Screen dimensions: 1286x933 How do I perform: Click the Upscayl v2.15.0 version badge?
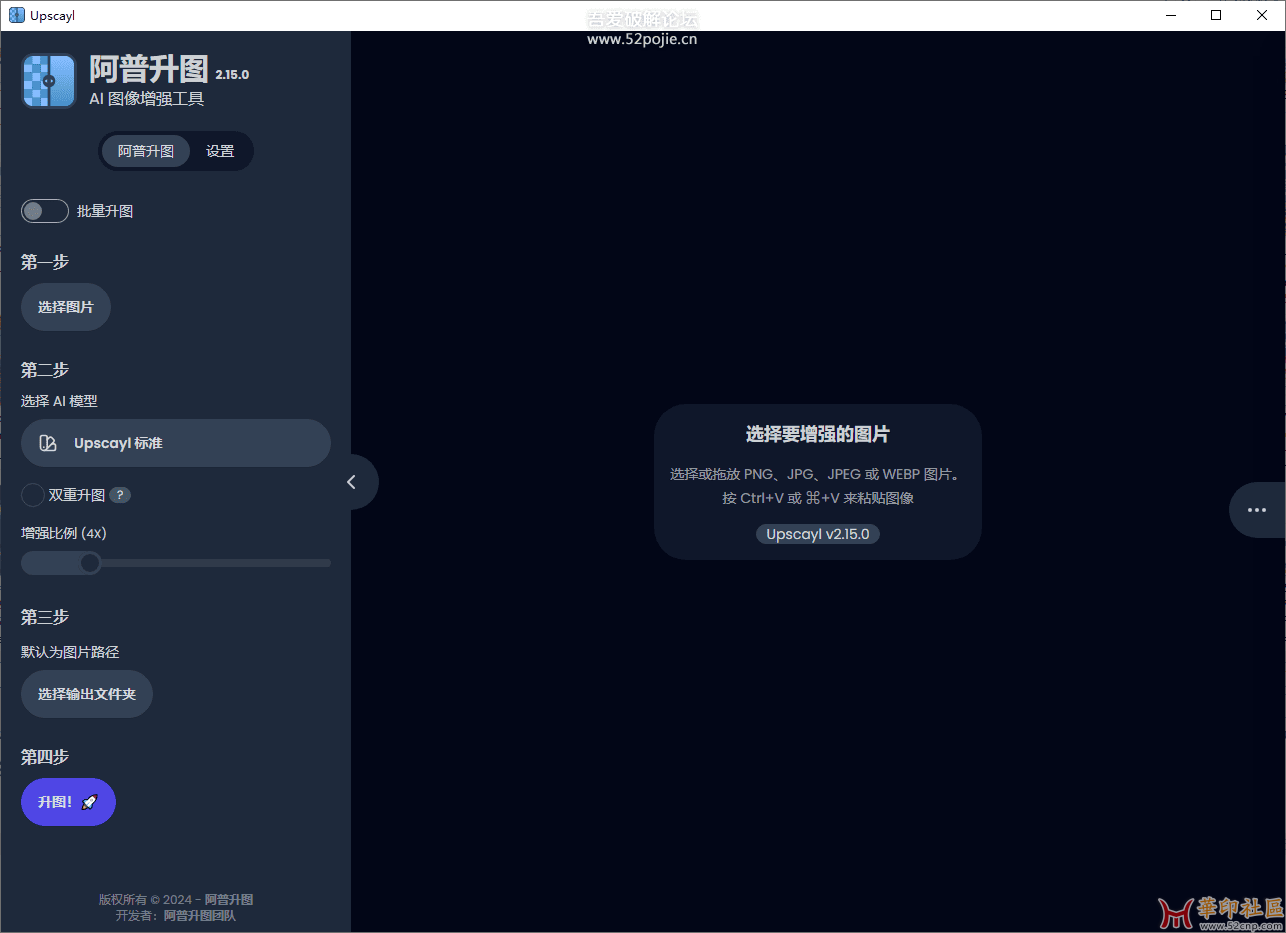click(x=817, y=534)
